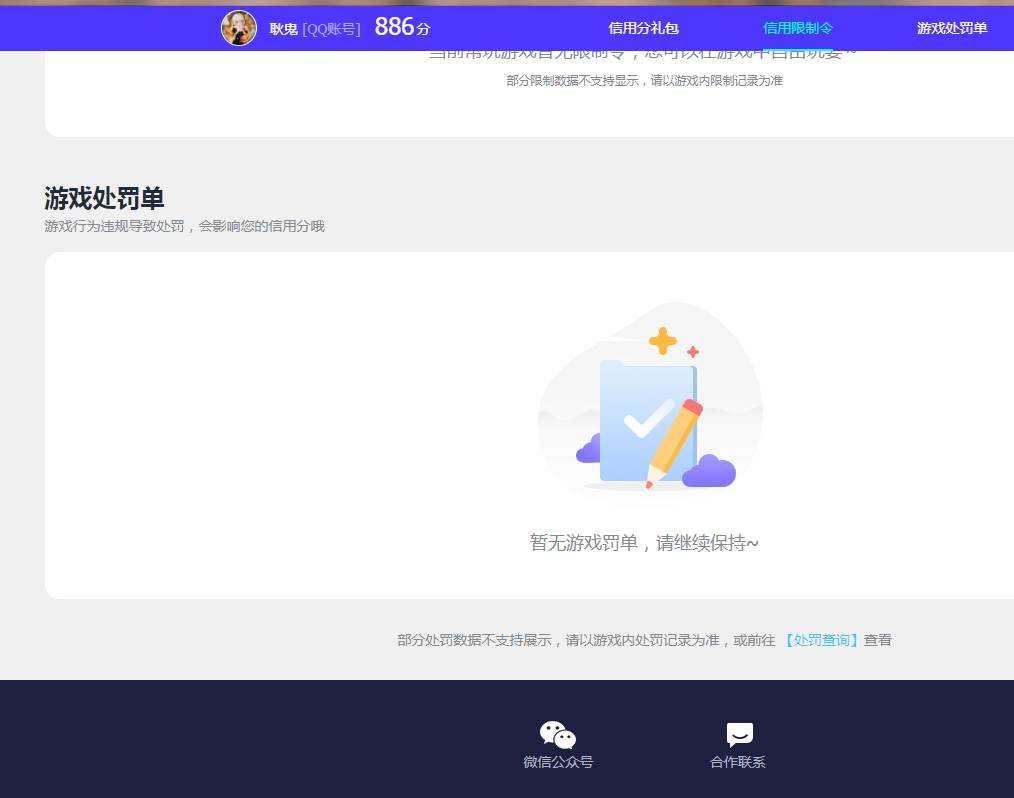Click the 886分 credit score

point(402,27)
